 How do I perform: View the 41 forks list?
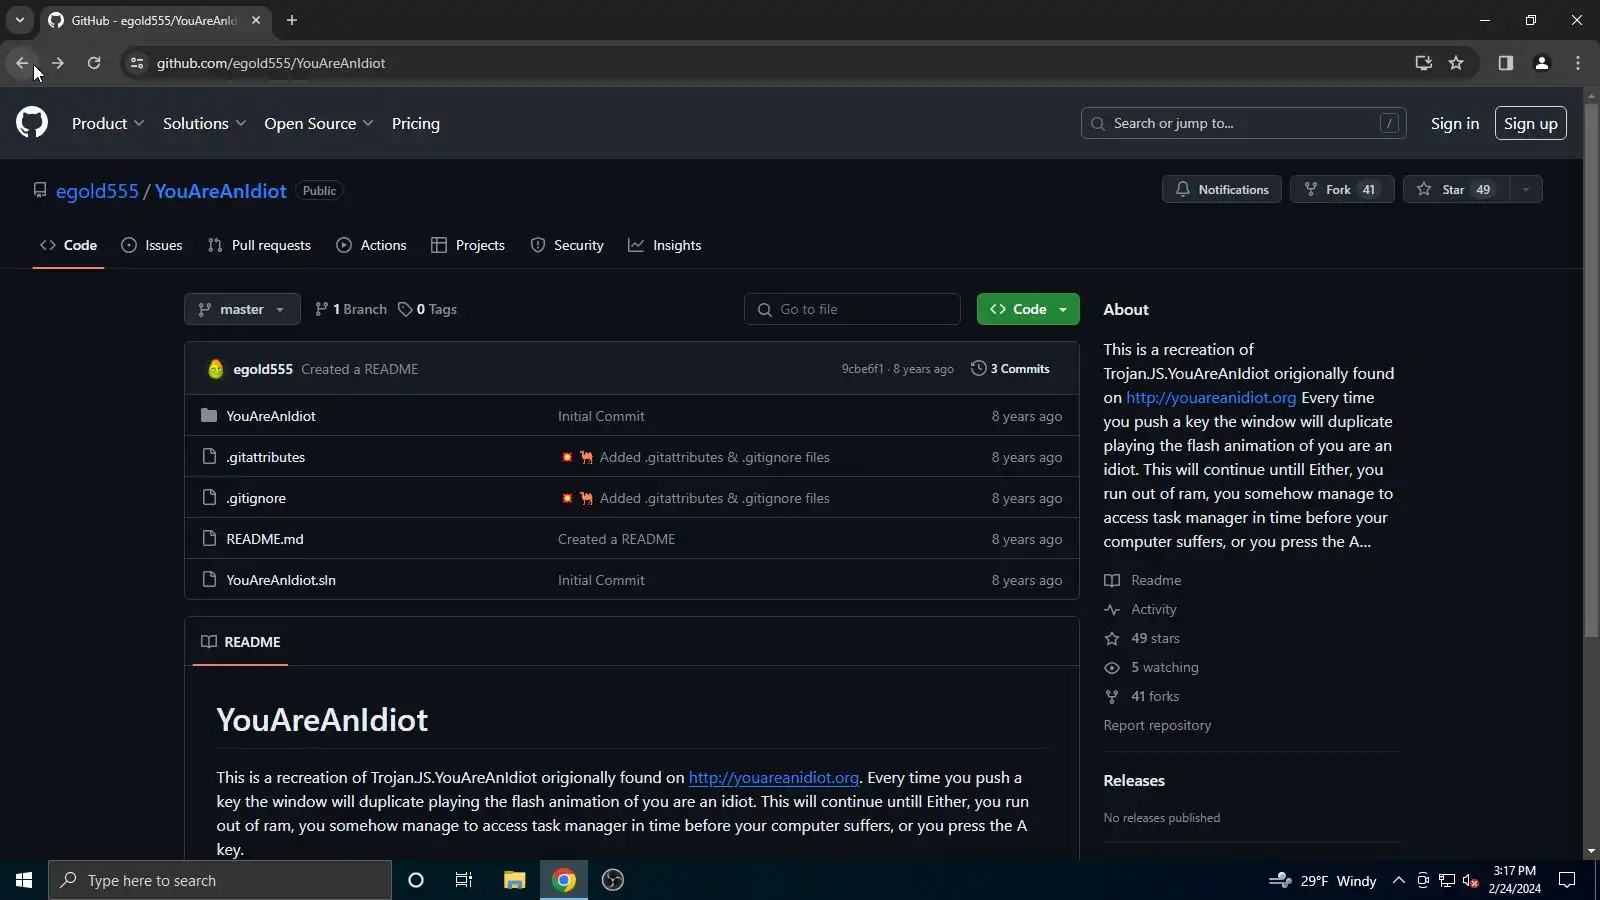point(1142,696)
